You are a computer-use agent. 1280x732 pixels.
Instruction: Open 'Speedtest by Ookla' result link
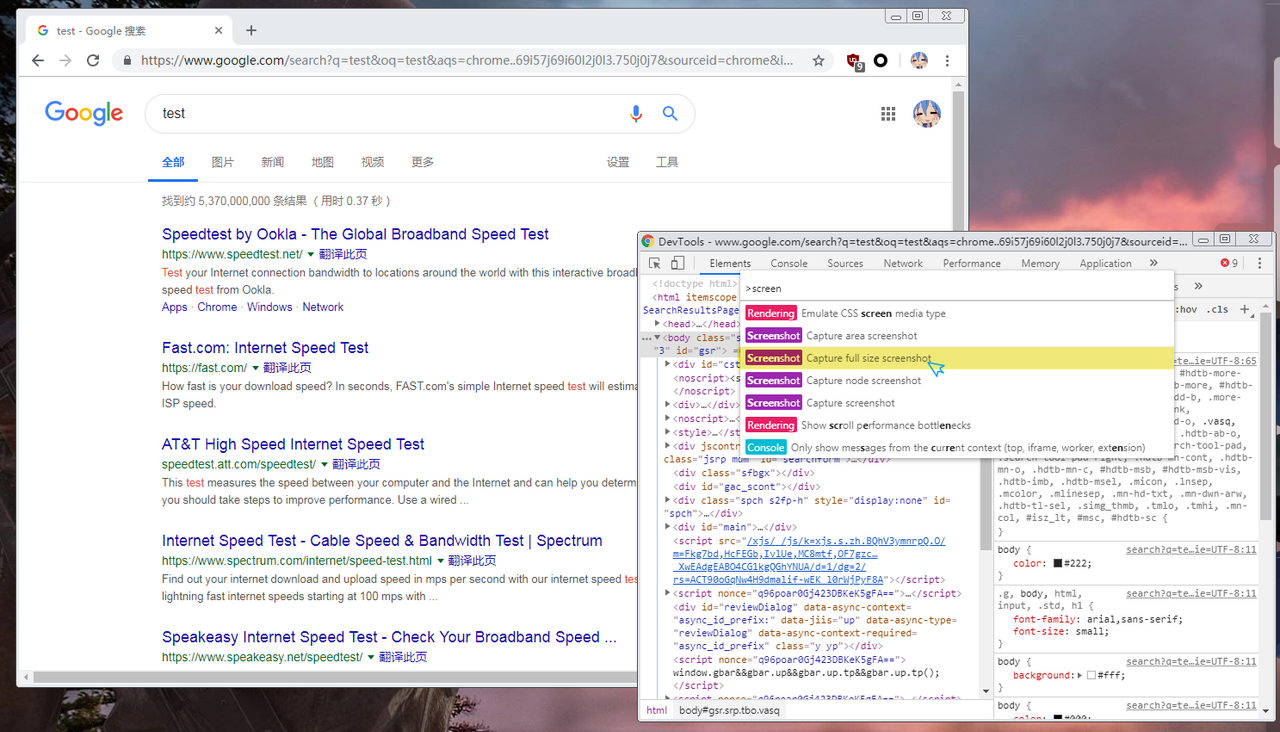(355, 234)
